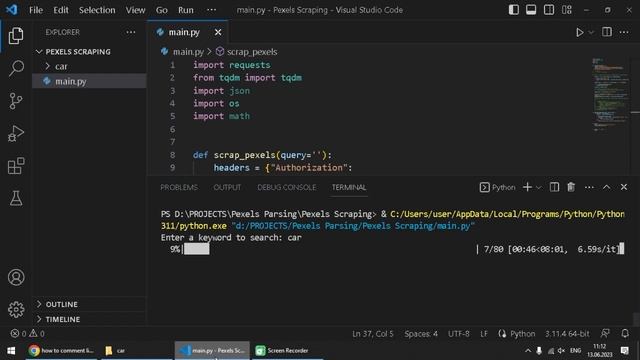Maximize the panel size chevron

607,187
